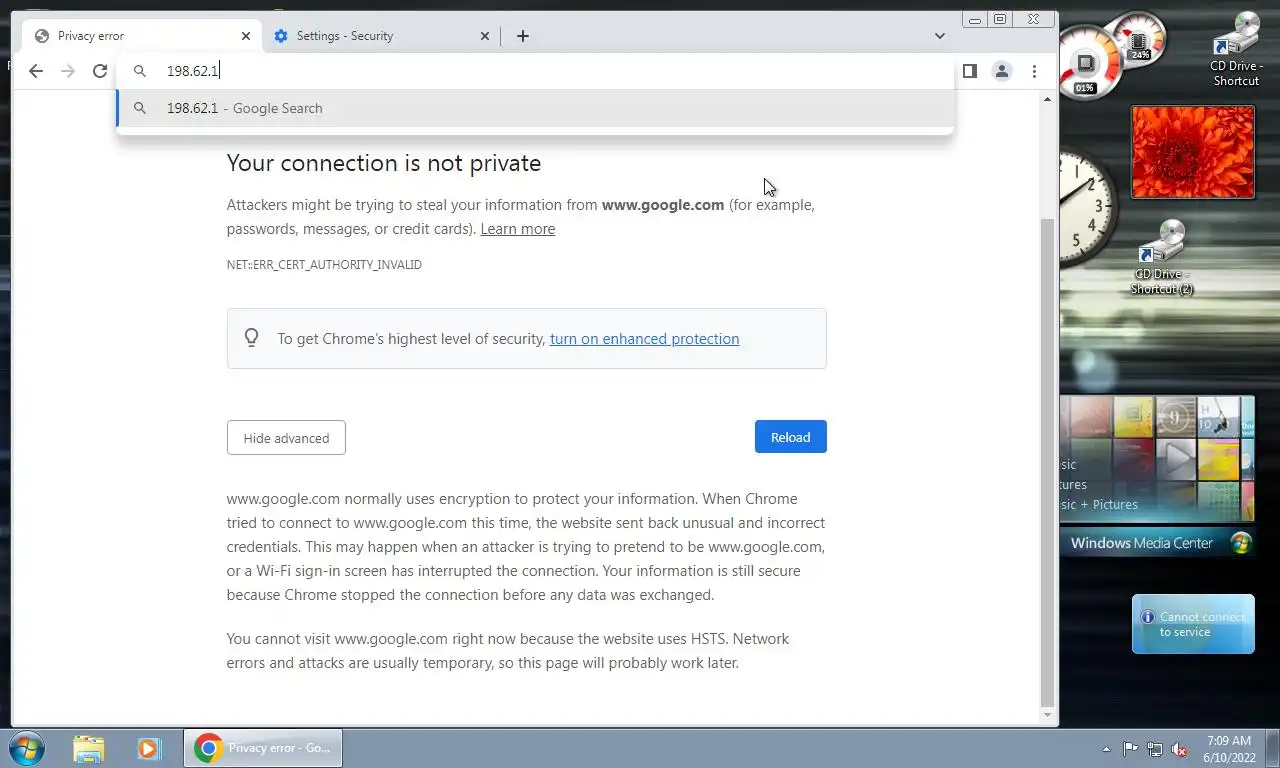The height and width of the screenshot is (768, 1280).
Task: Click the Windows Media Center gadget title
Action: point(1141,543)
